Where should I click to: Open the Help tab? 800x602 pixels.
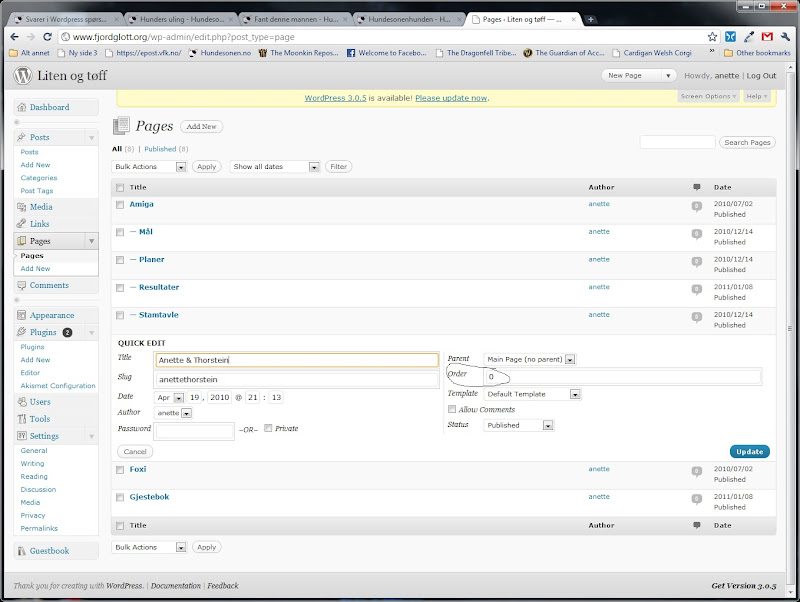[757, 96]
